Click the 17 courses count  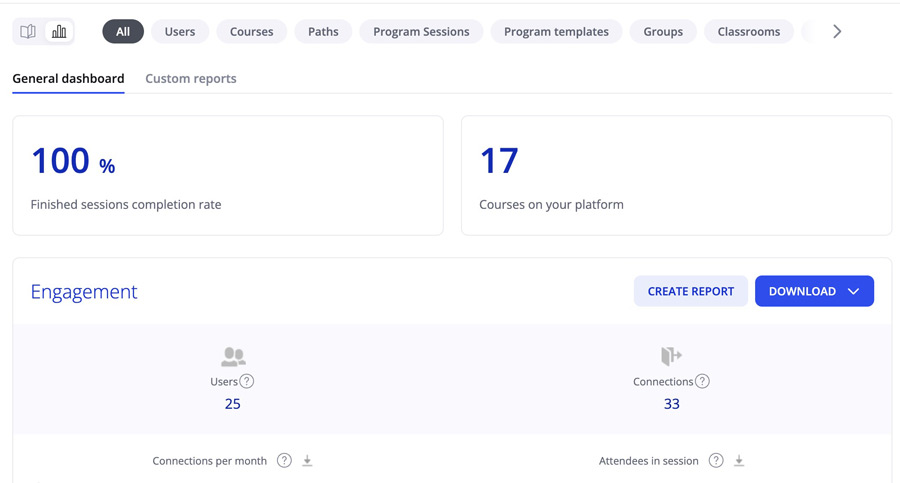pyautogui.click(x=499, y=161)
